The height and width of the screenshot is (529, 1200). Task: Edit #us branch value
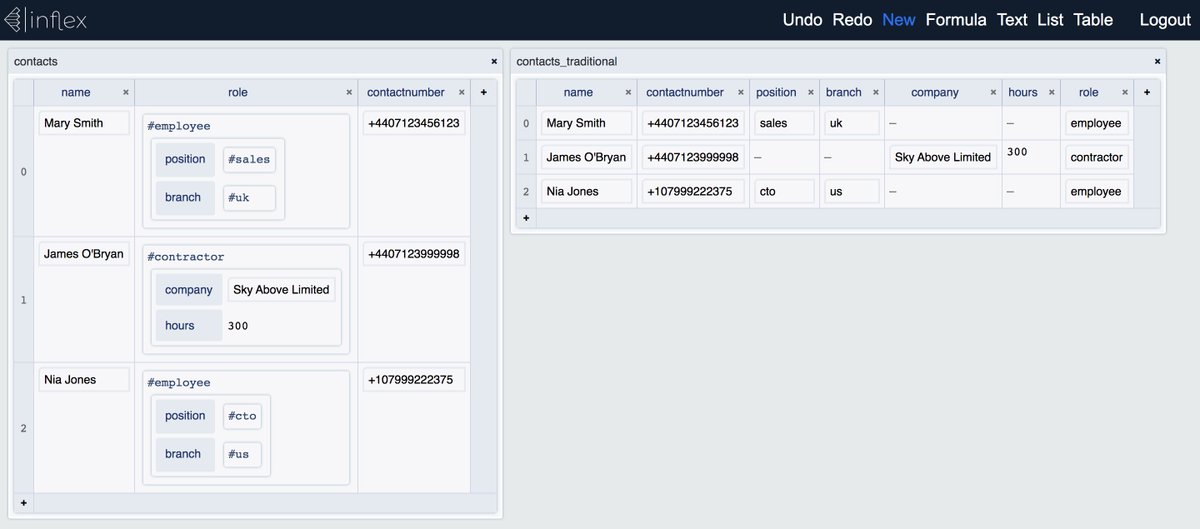coord(241,454)
